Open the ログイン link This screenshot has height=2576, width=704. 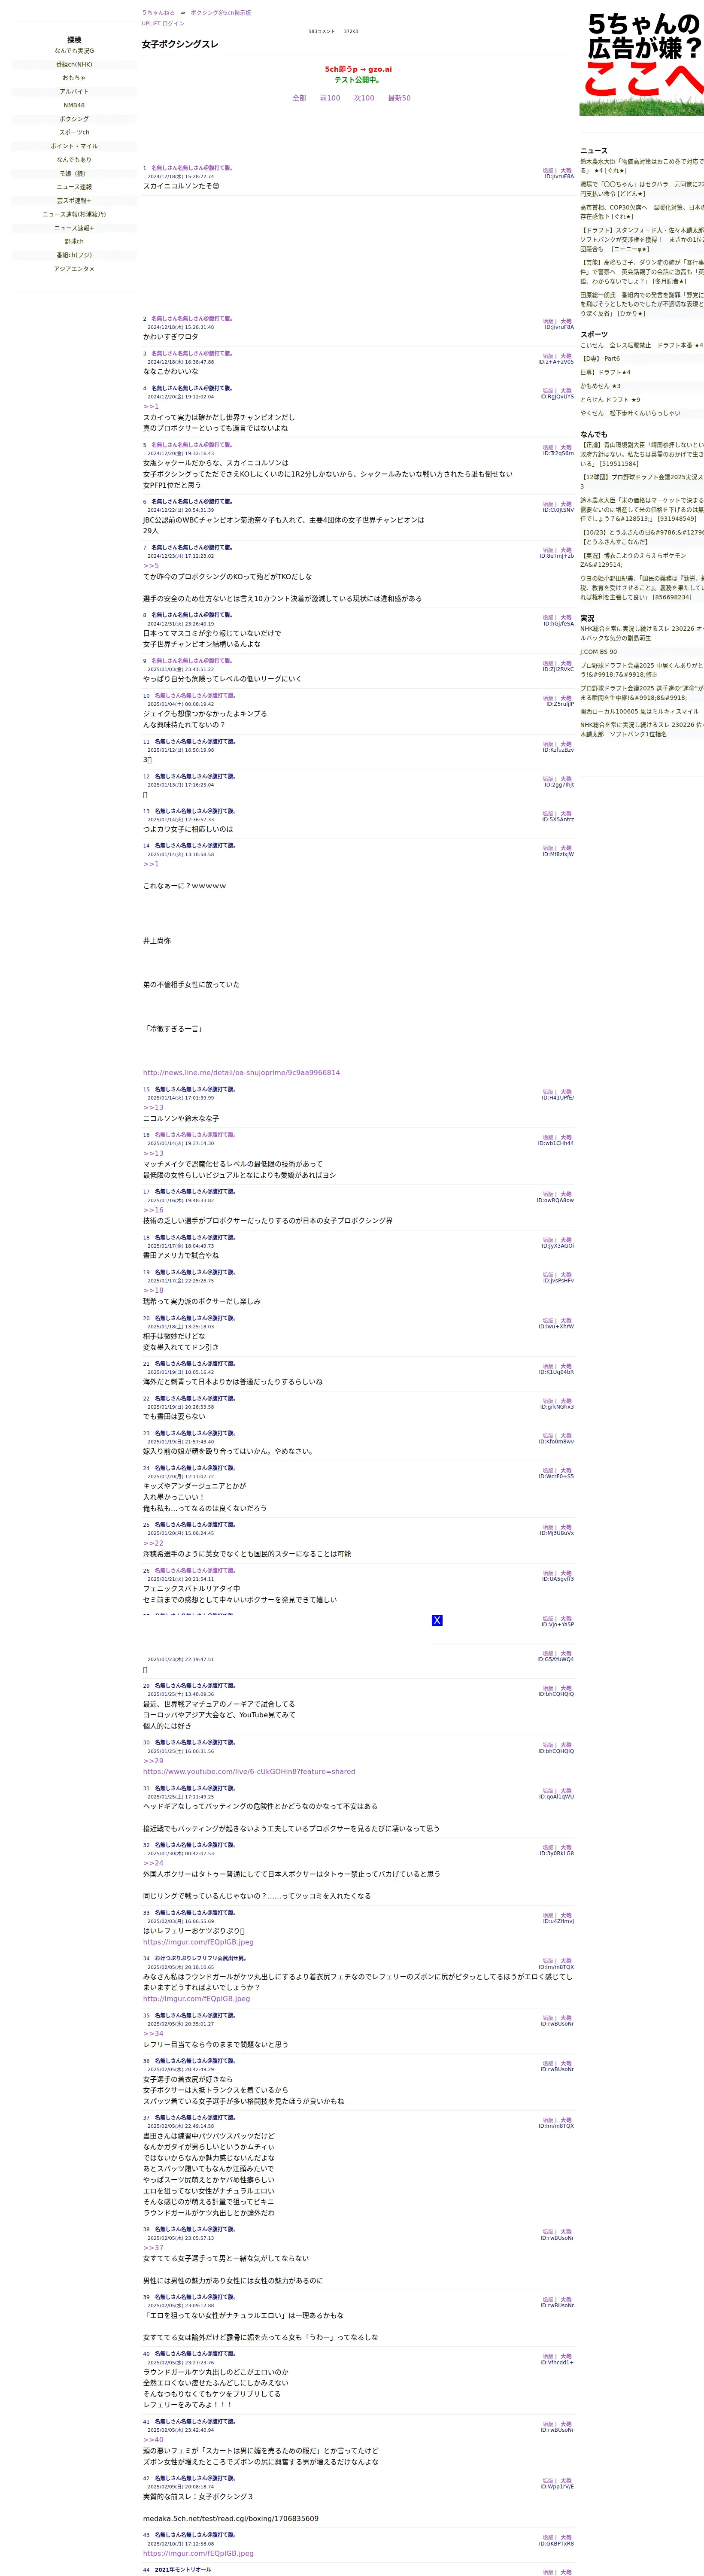click(173, 23)
